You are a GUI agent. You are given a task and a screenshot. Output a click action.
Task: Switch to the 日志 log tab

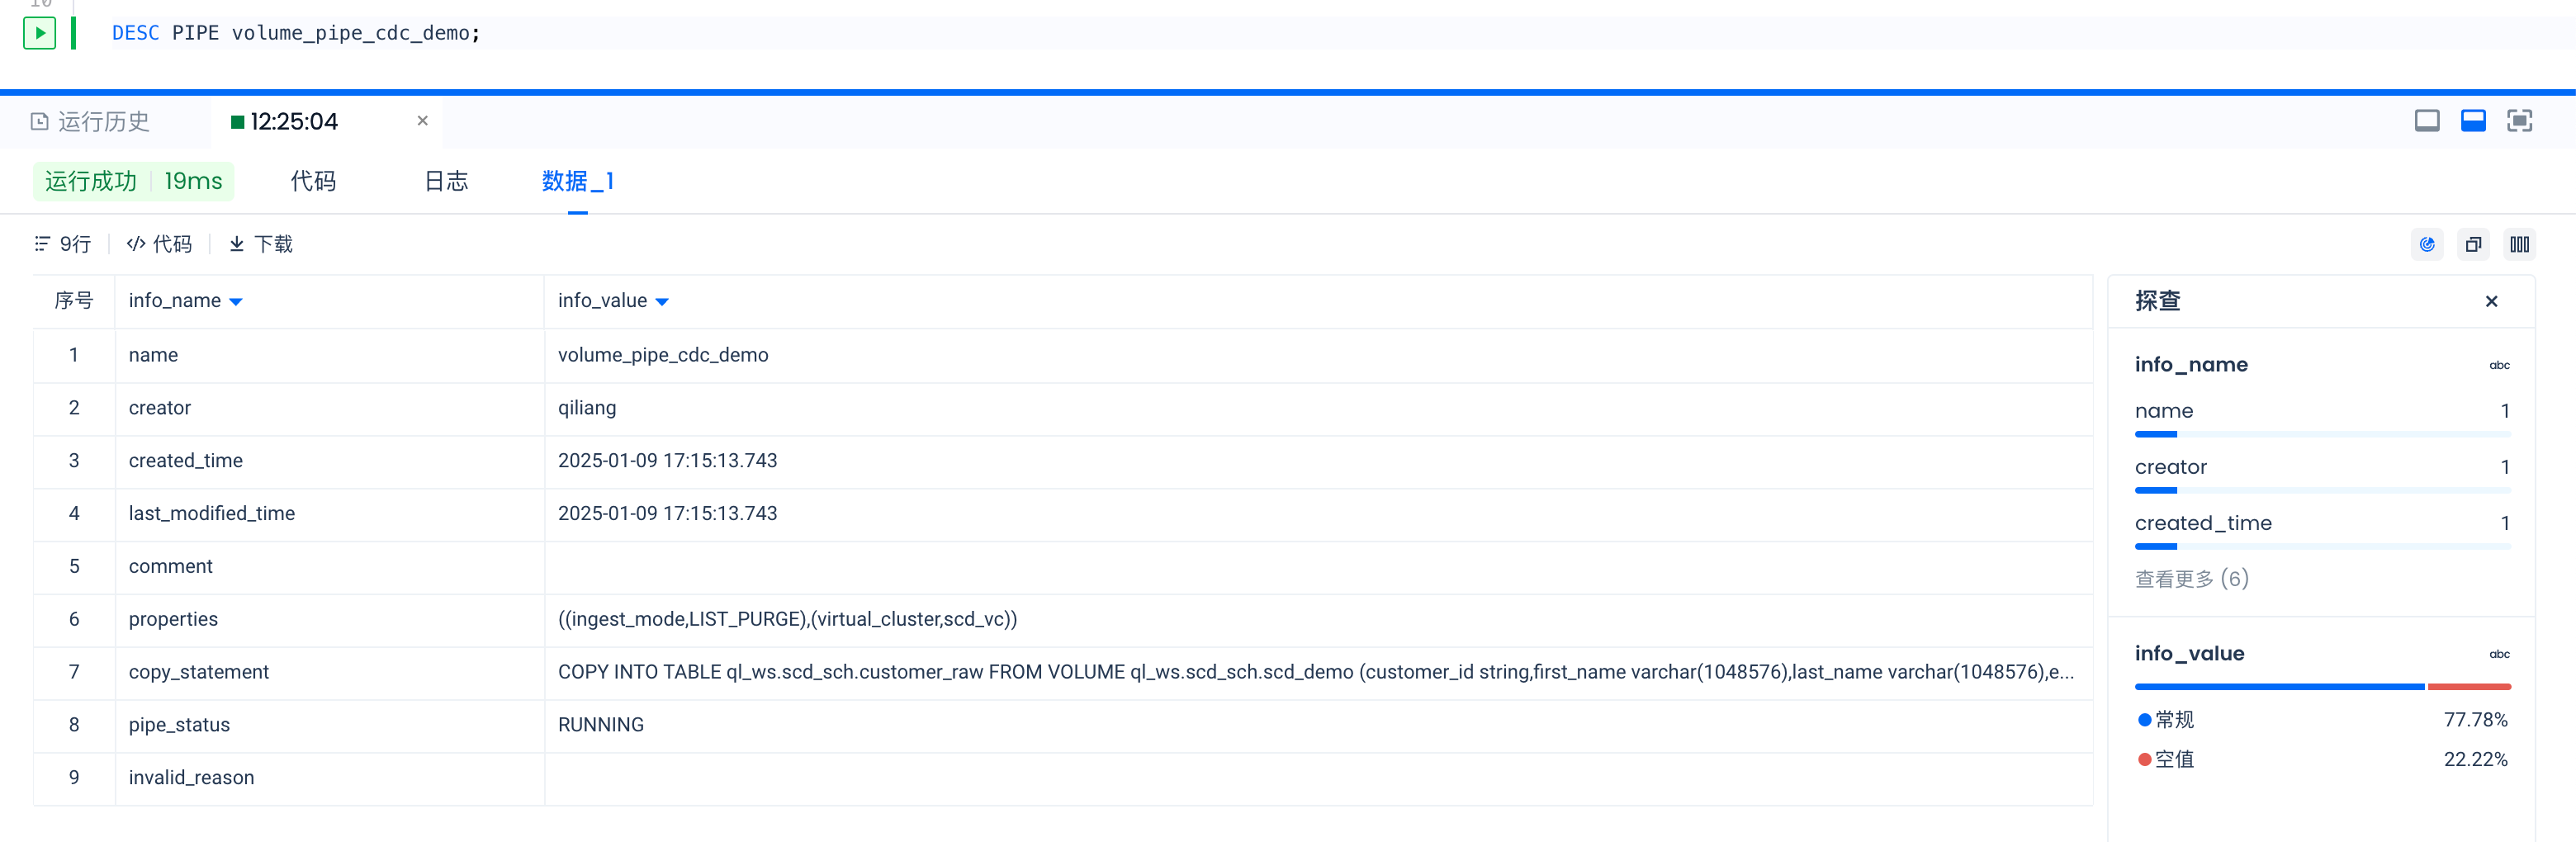(x=446, y=181)
